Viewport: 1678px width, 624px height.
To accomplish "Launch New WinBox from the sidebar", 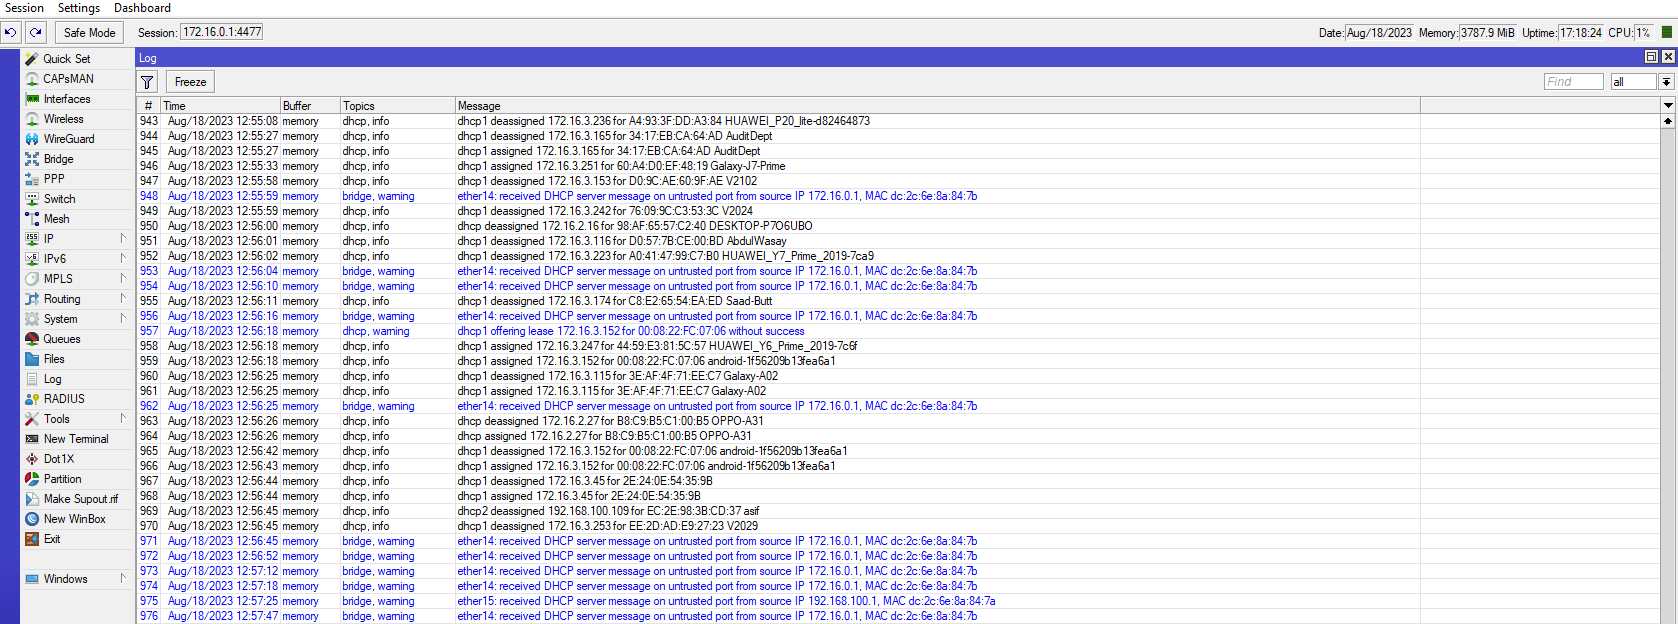I will pos(74,519).
